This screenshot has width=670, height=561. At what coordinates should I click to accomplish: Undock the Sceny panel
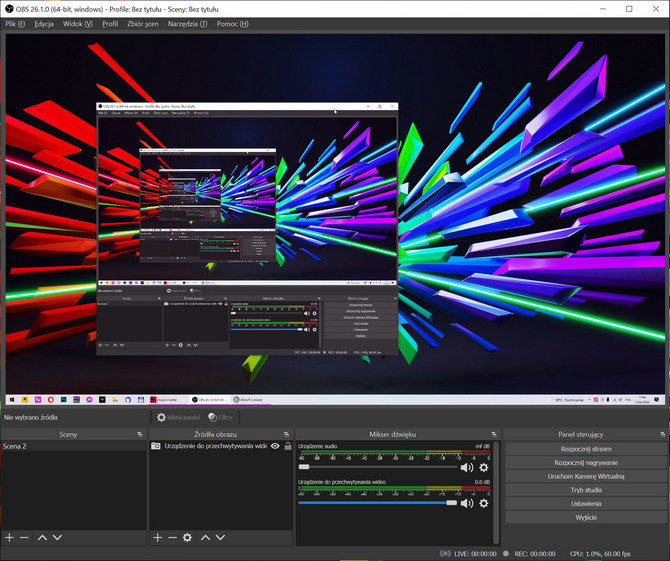pyautogui.click(x=140, y=434)
